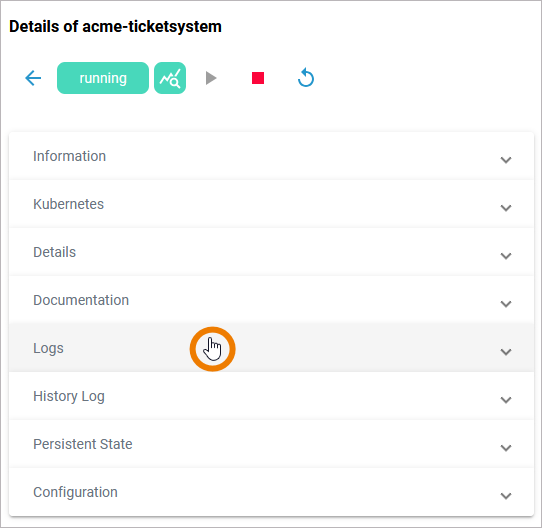This screenshot has width=542, height=528.
Task: Open the History Log panel header
Action: coord(271,396)
